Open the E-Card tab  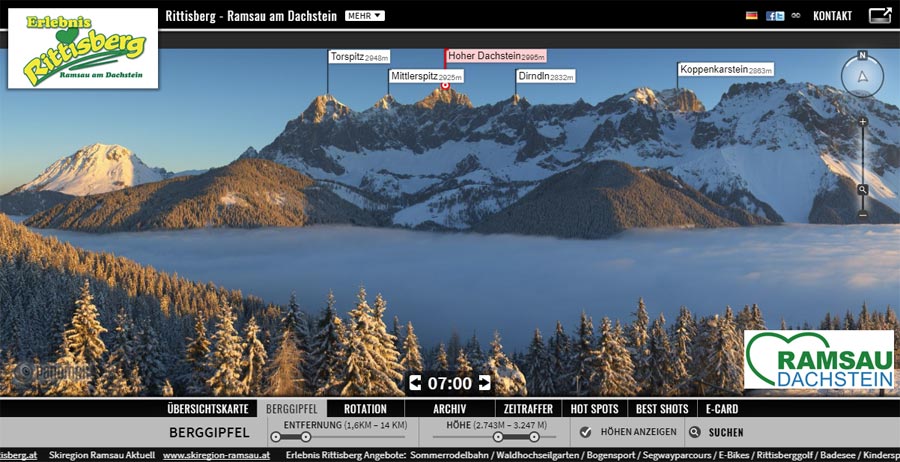tap(721, 409)
